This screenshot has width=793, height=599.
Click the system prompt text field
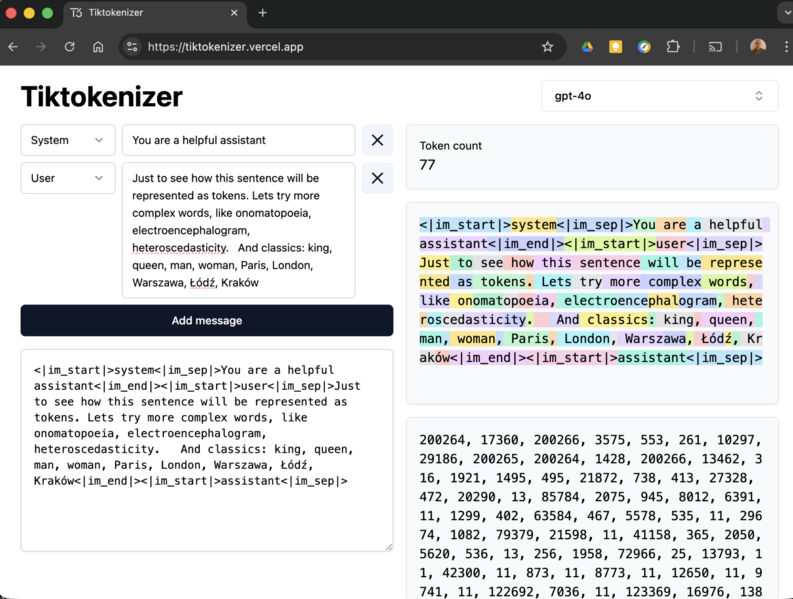(x=238, y=140)
